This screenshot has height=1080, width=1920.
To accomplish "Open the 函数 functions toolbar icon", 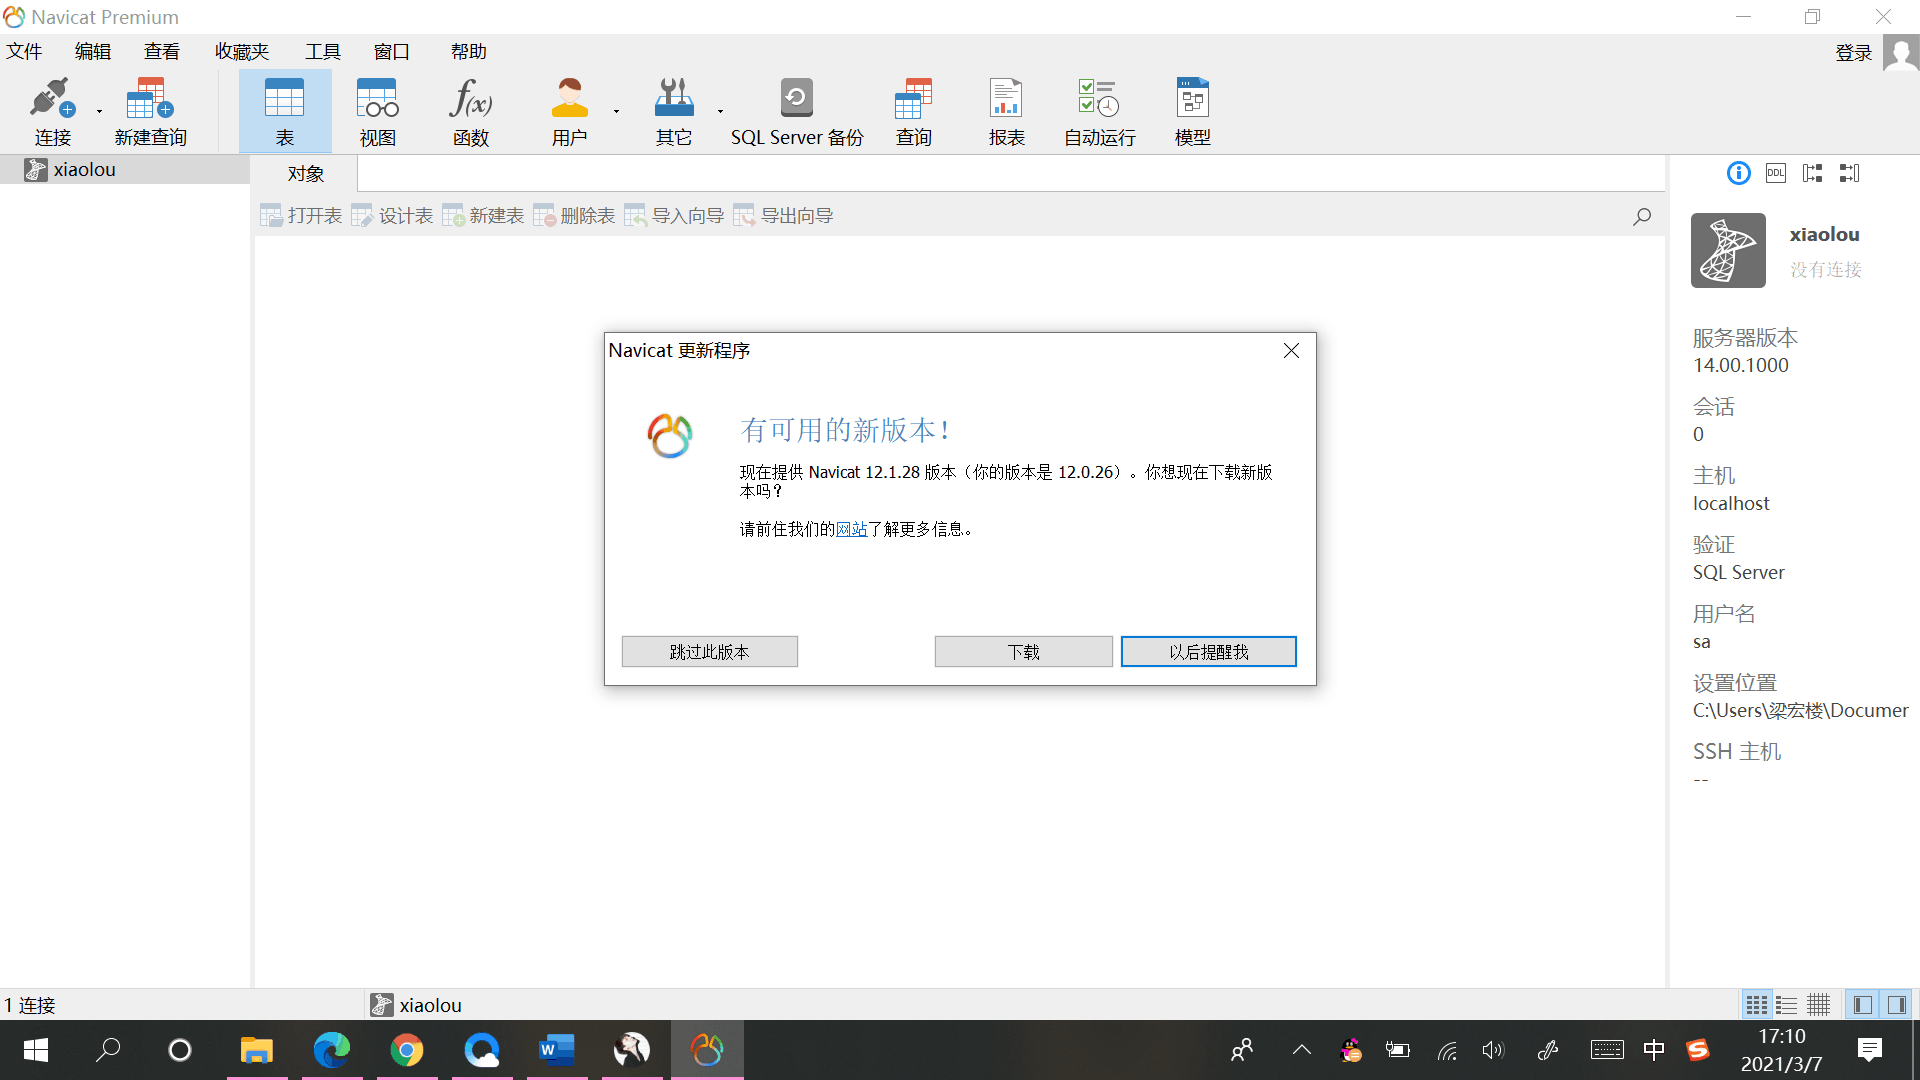I will click(x=471, y=111).
